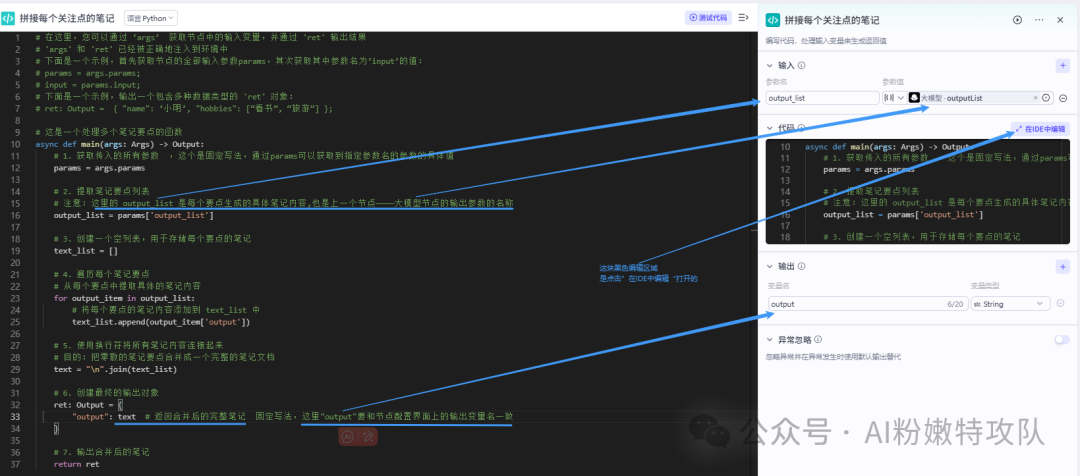This screenshot has width=1080, height=476.
Task: Click line 10 'async def main' in the IDE editor
Action: (x=120, y=144)
